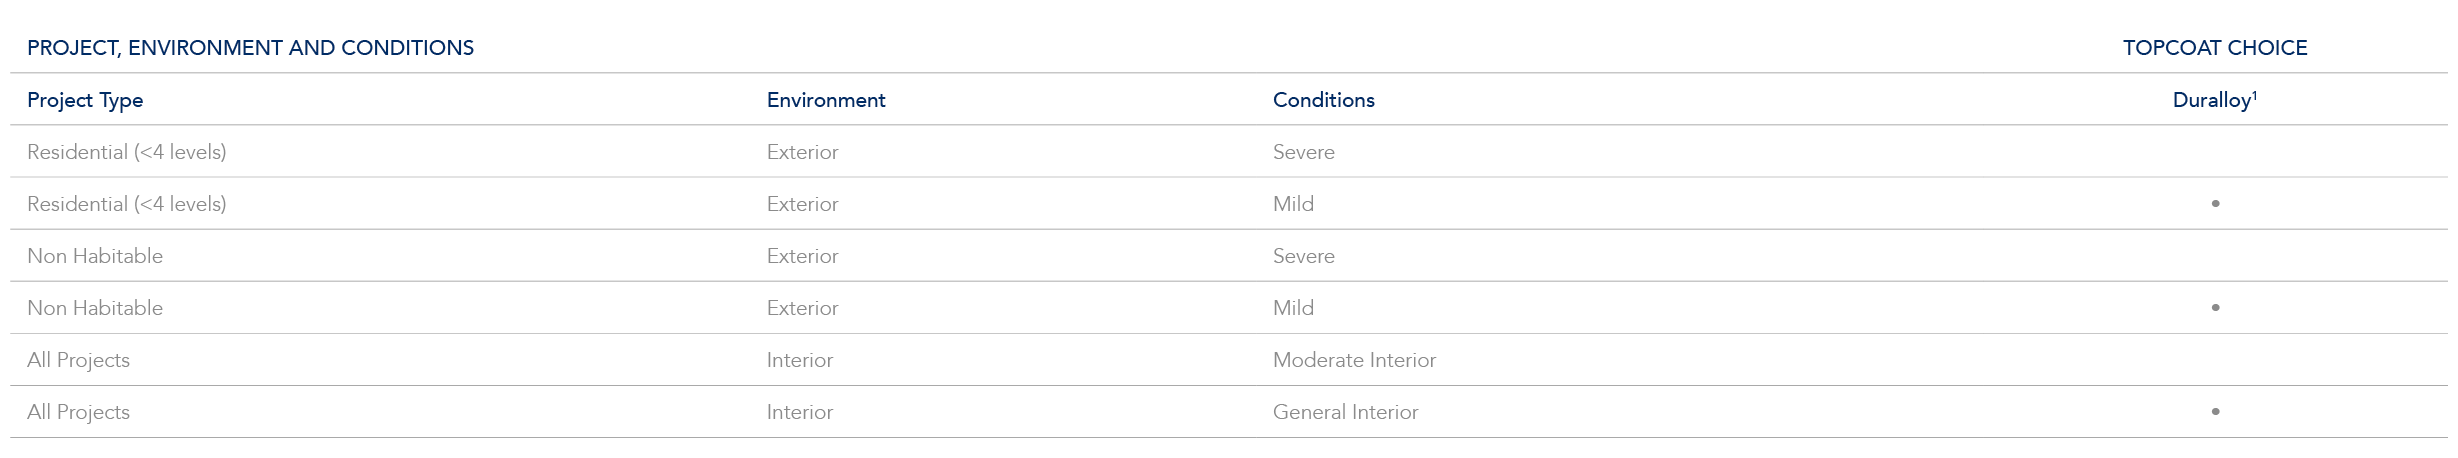Click Interior environment in the Moderate Interior row

click(x=799, y=360)
